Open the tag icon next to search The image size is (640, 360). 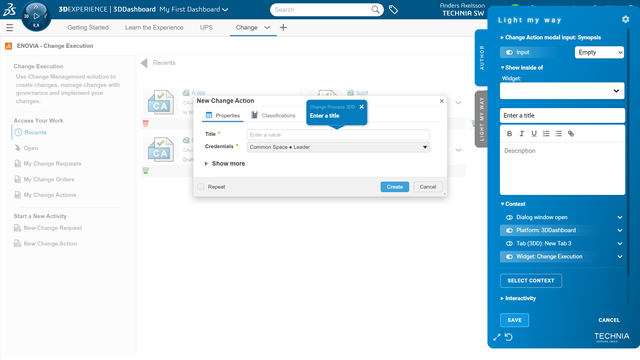point(393,9)
